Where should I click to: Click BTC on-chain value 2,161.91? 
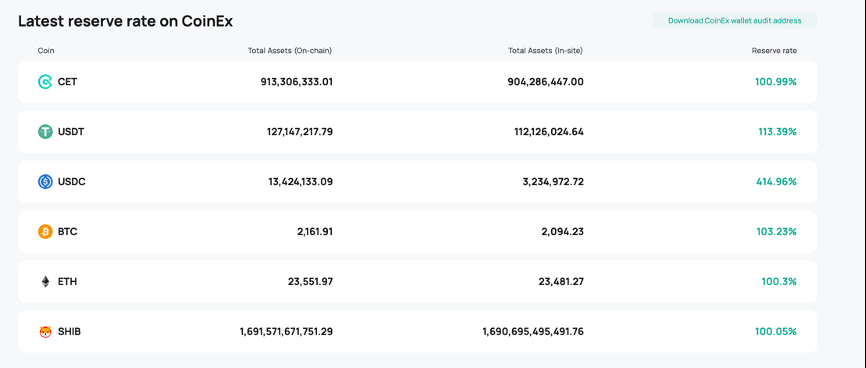coord(315,232)
